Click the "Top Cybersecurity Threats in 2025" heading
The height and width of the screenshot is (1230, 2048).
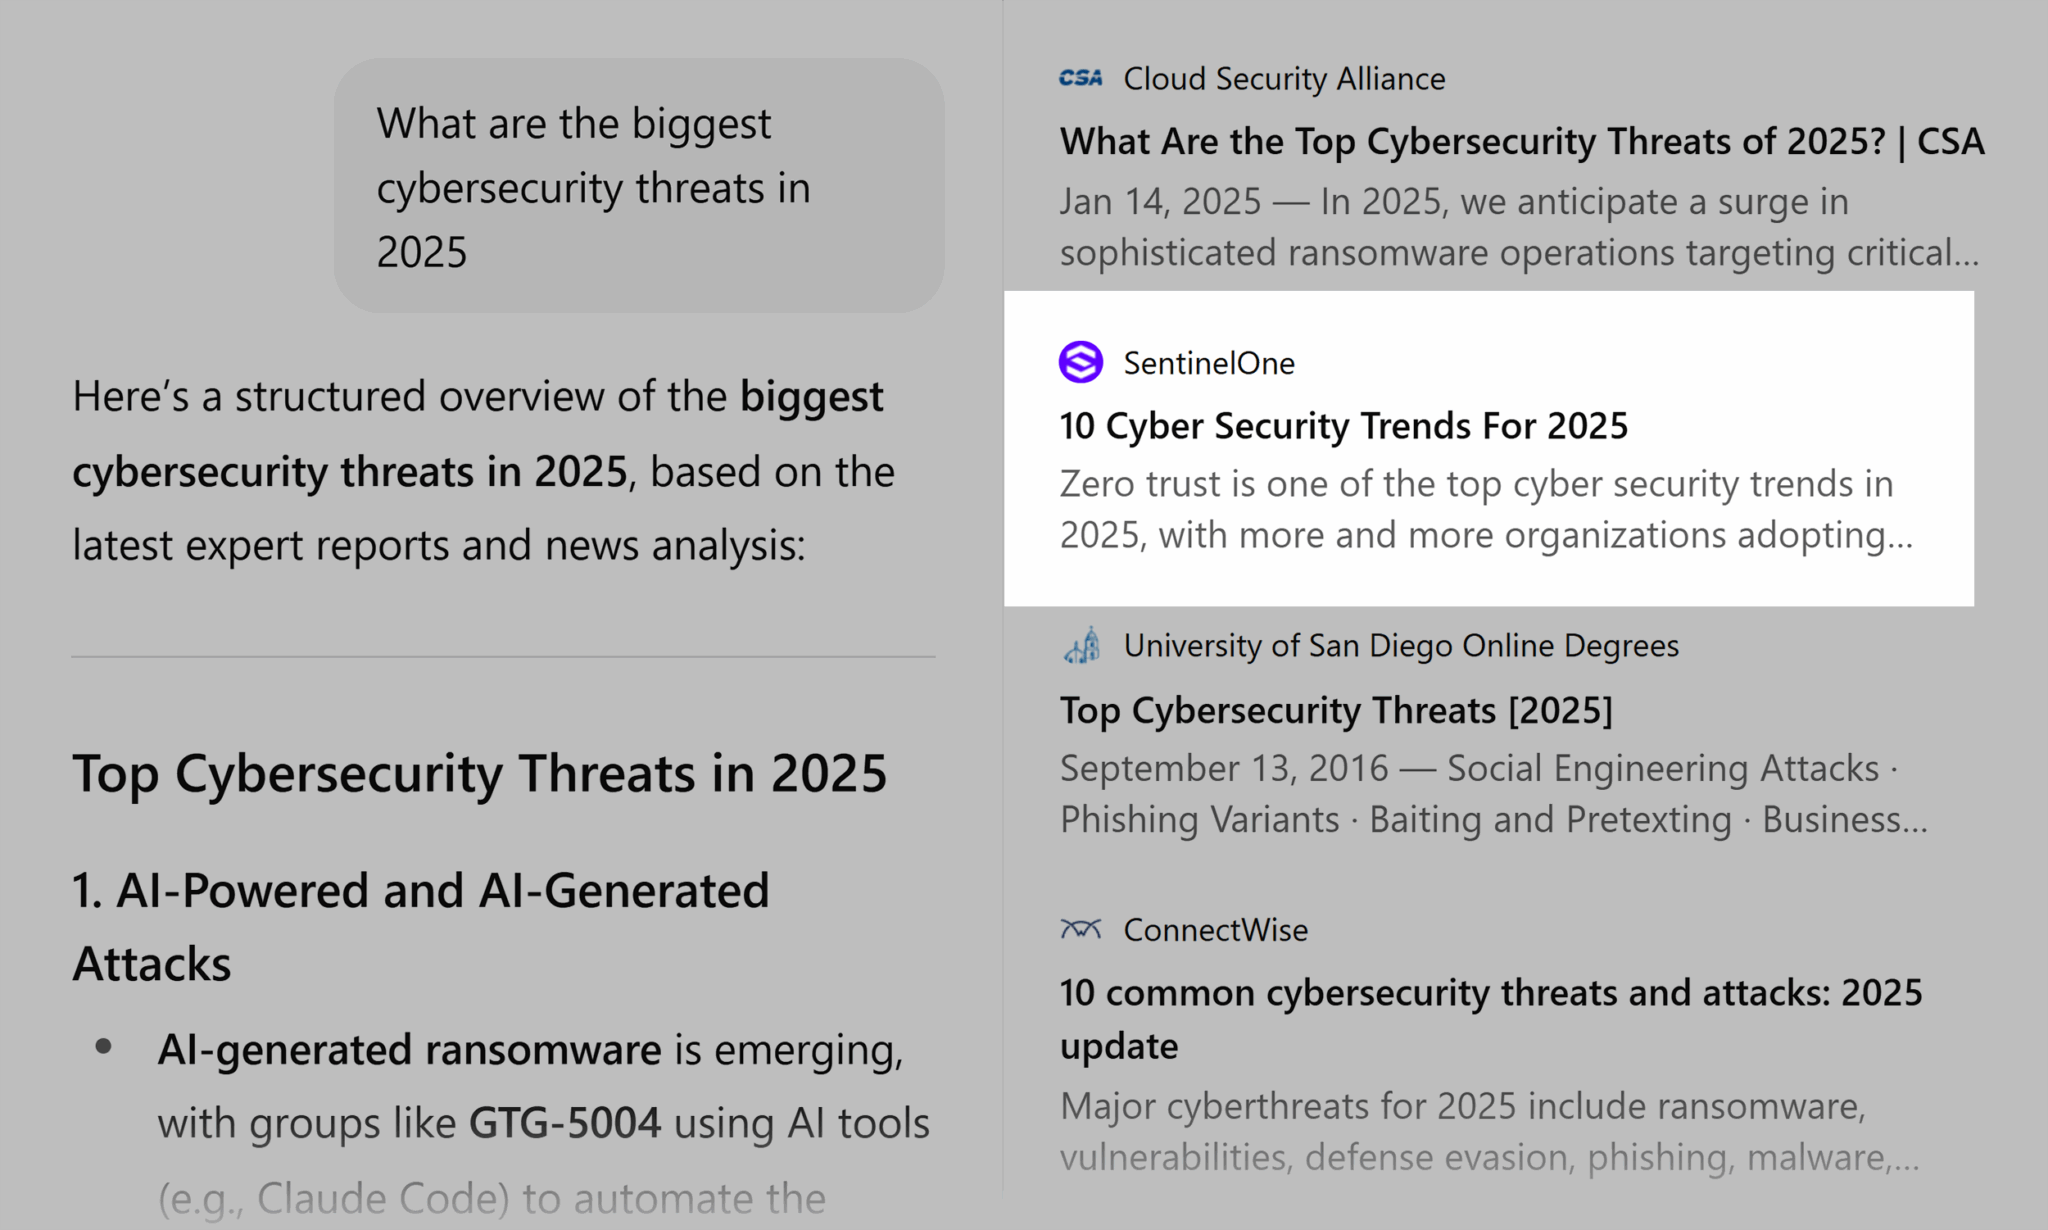[479, 773]
